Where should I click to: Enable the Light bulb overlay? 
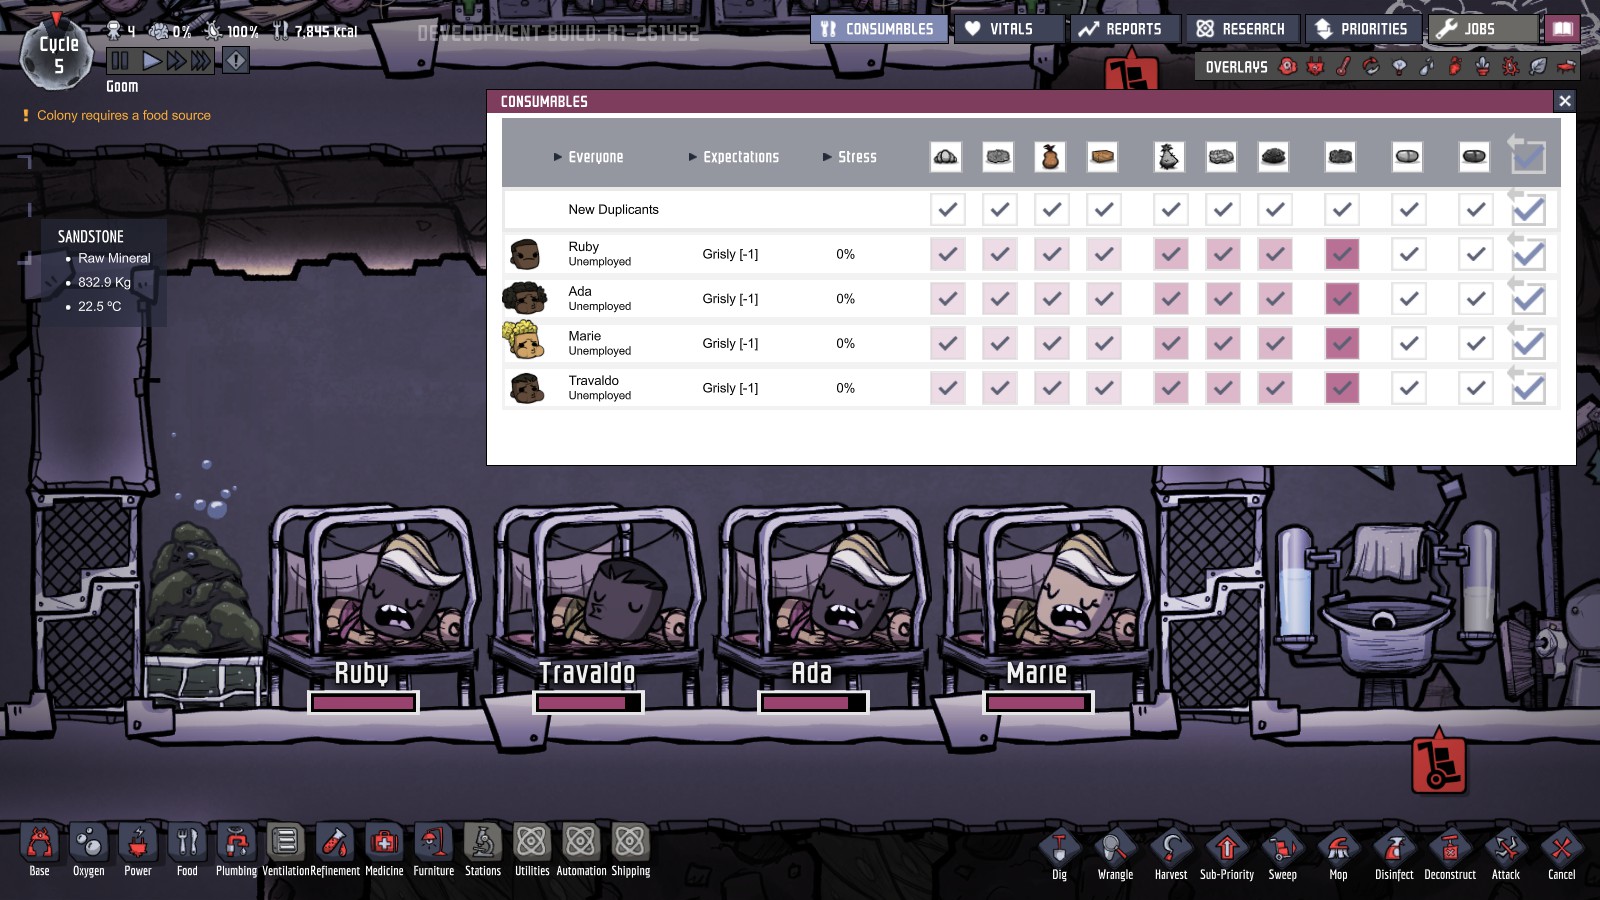[x=1400, y=67]
